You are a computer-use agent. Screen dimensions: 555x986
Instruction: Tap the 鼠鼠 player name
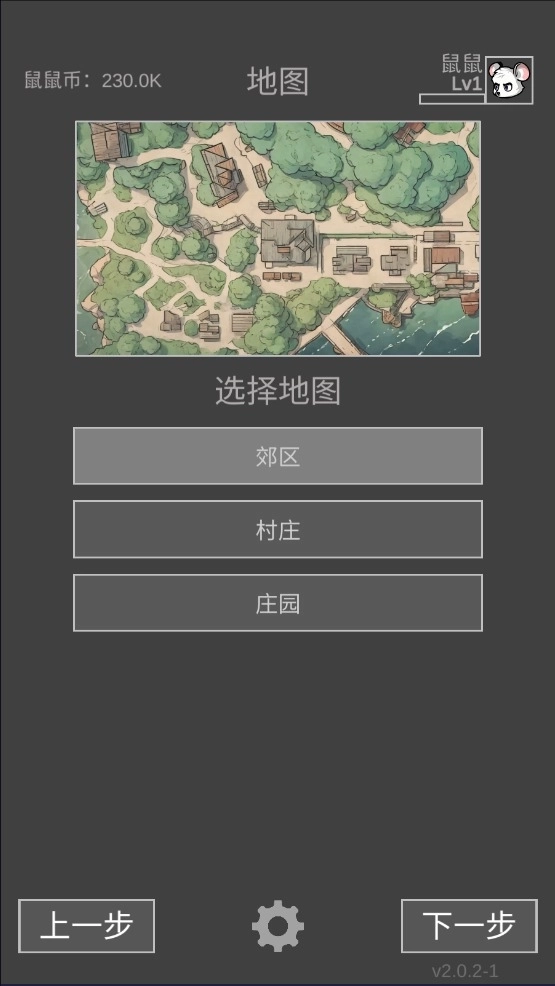pyautogui.click(x=462, y=64)
